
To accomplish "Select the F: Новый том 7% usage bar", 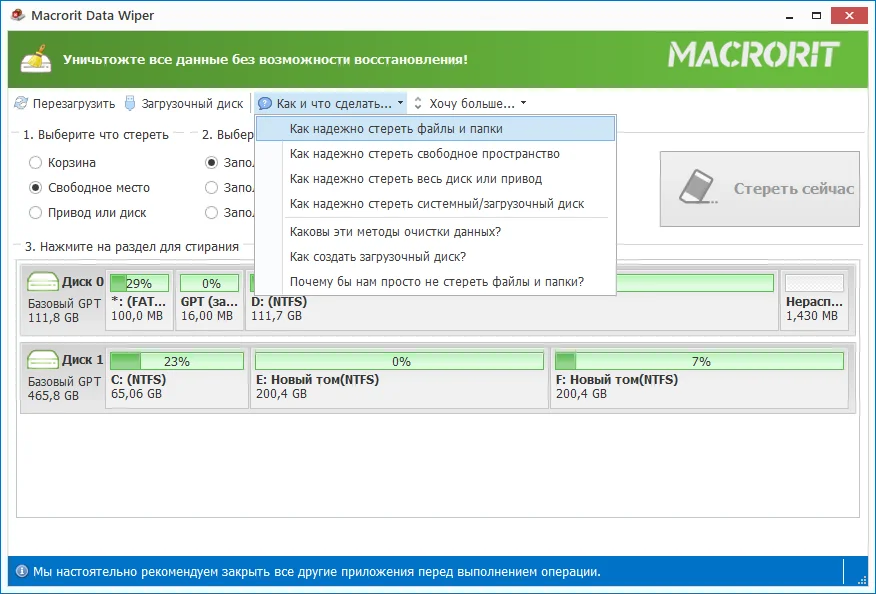I will 699,361.
